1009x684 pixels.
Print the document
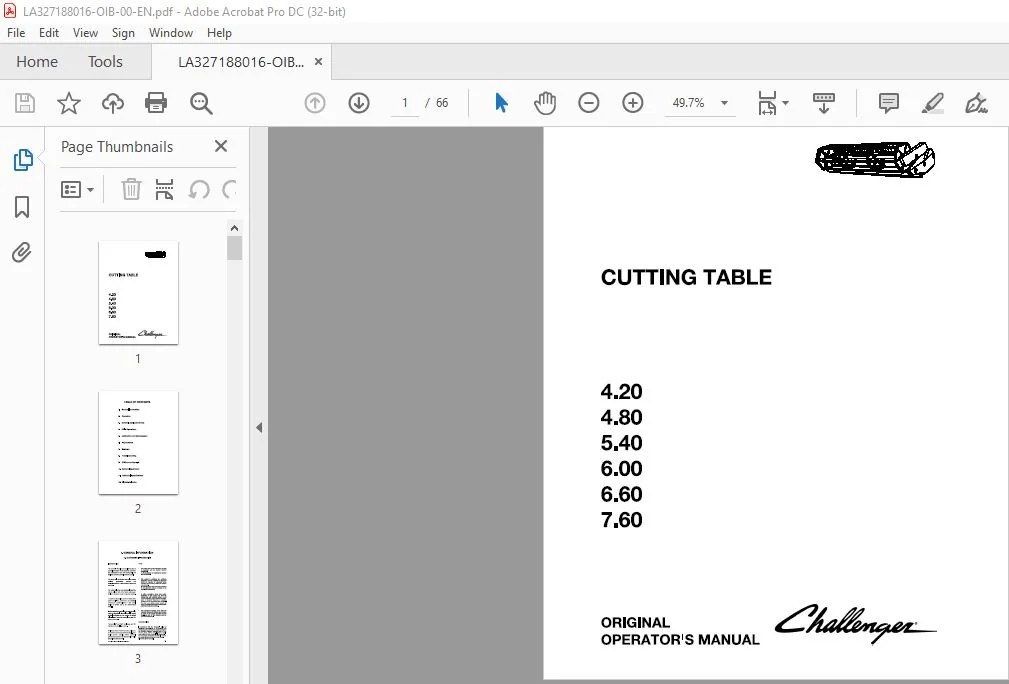(x=156, y=103)
